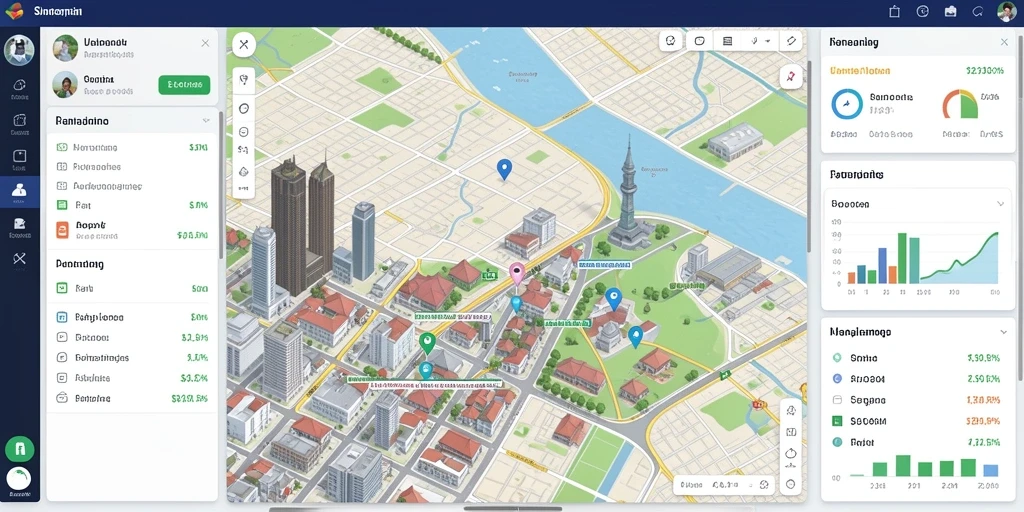
Task: Select the highlighted person icon in left sidebar
Action: pyautogui.click(x=19, y=190)
